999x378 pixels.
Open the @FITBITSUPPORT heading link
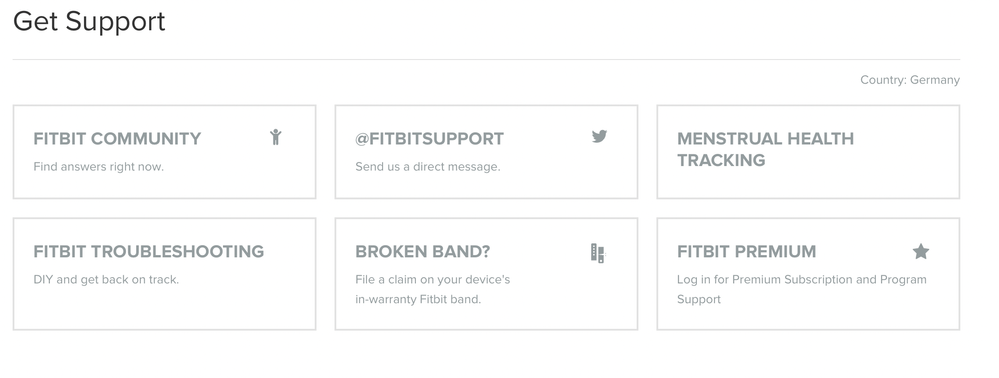429,138
